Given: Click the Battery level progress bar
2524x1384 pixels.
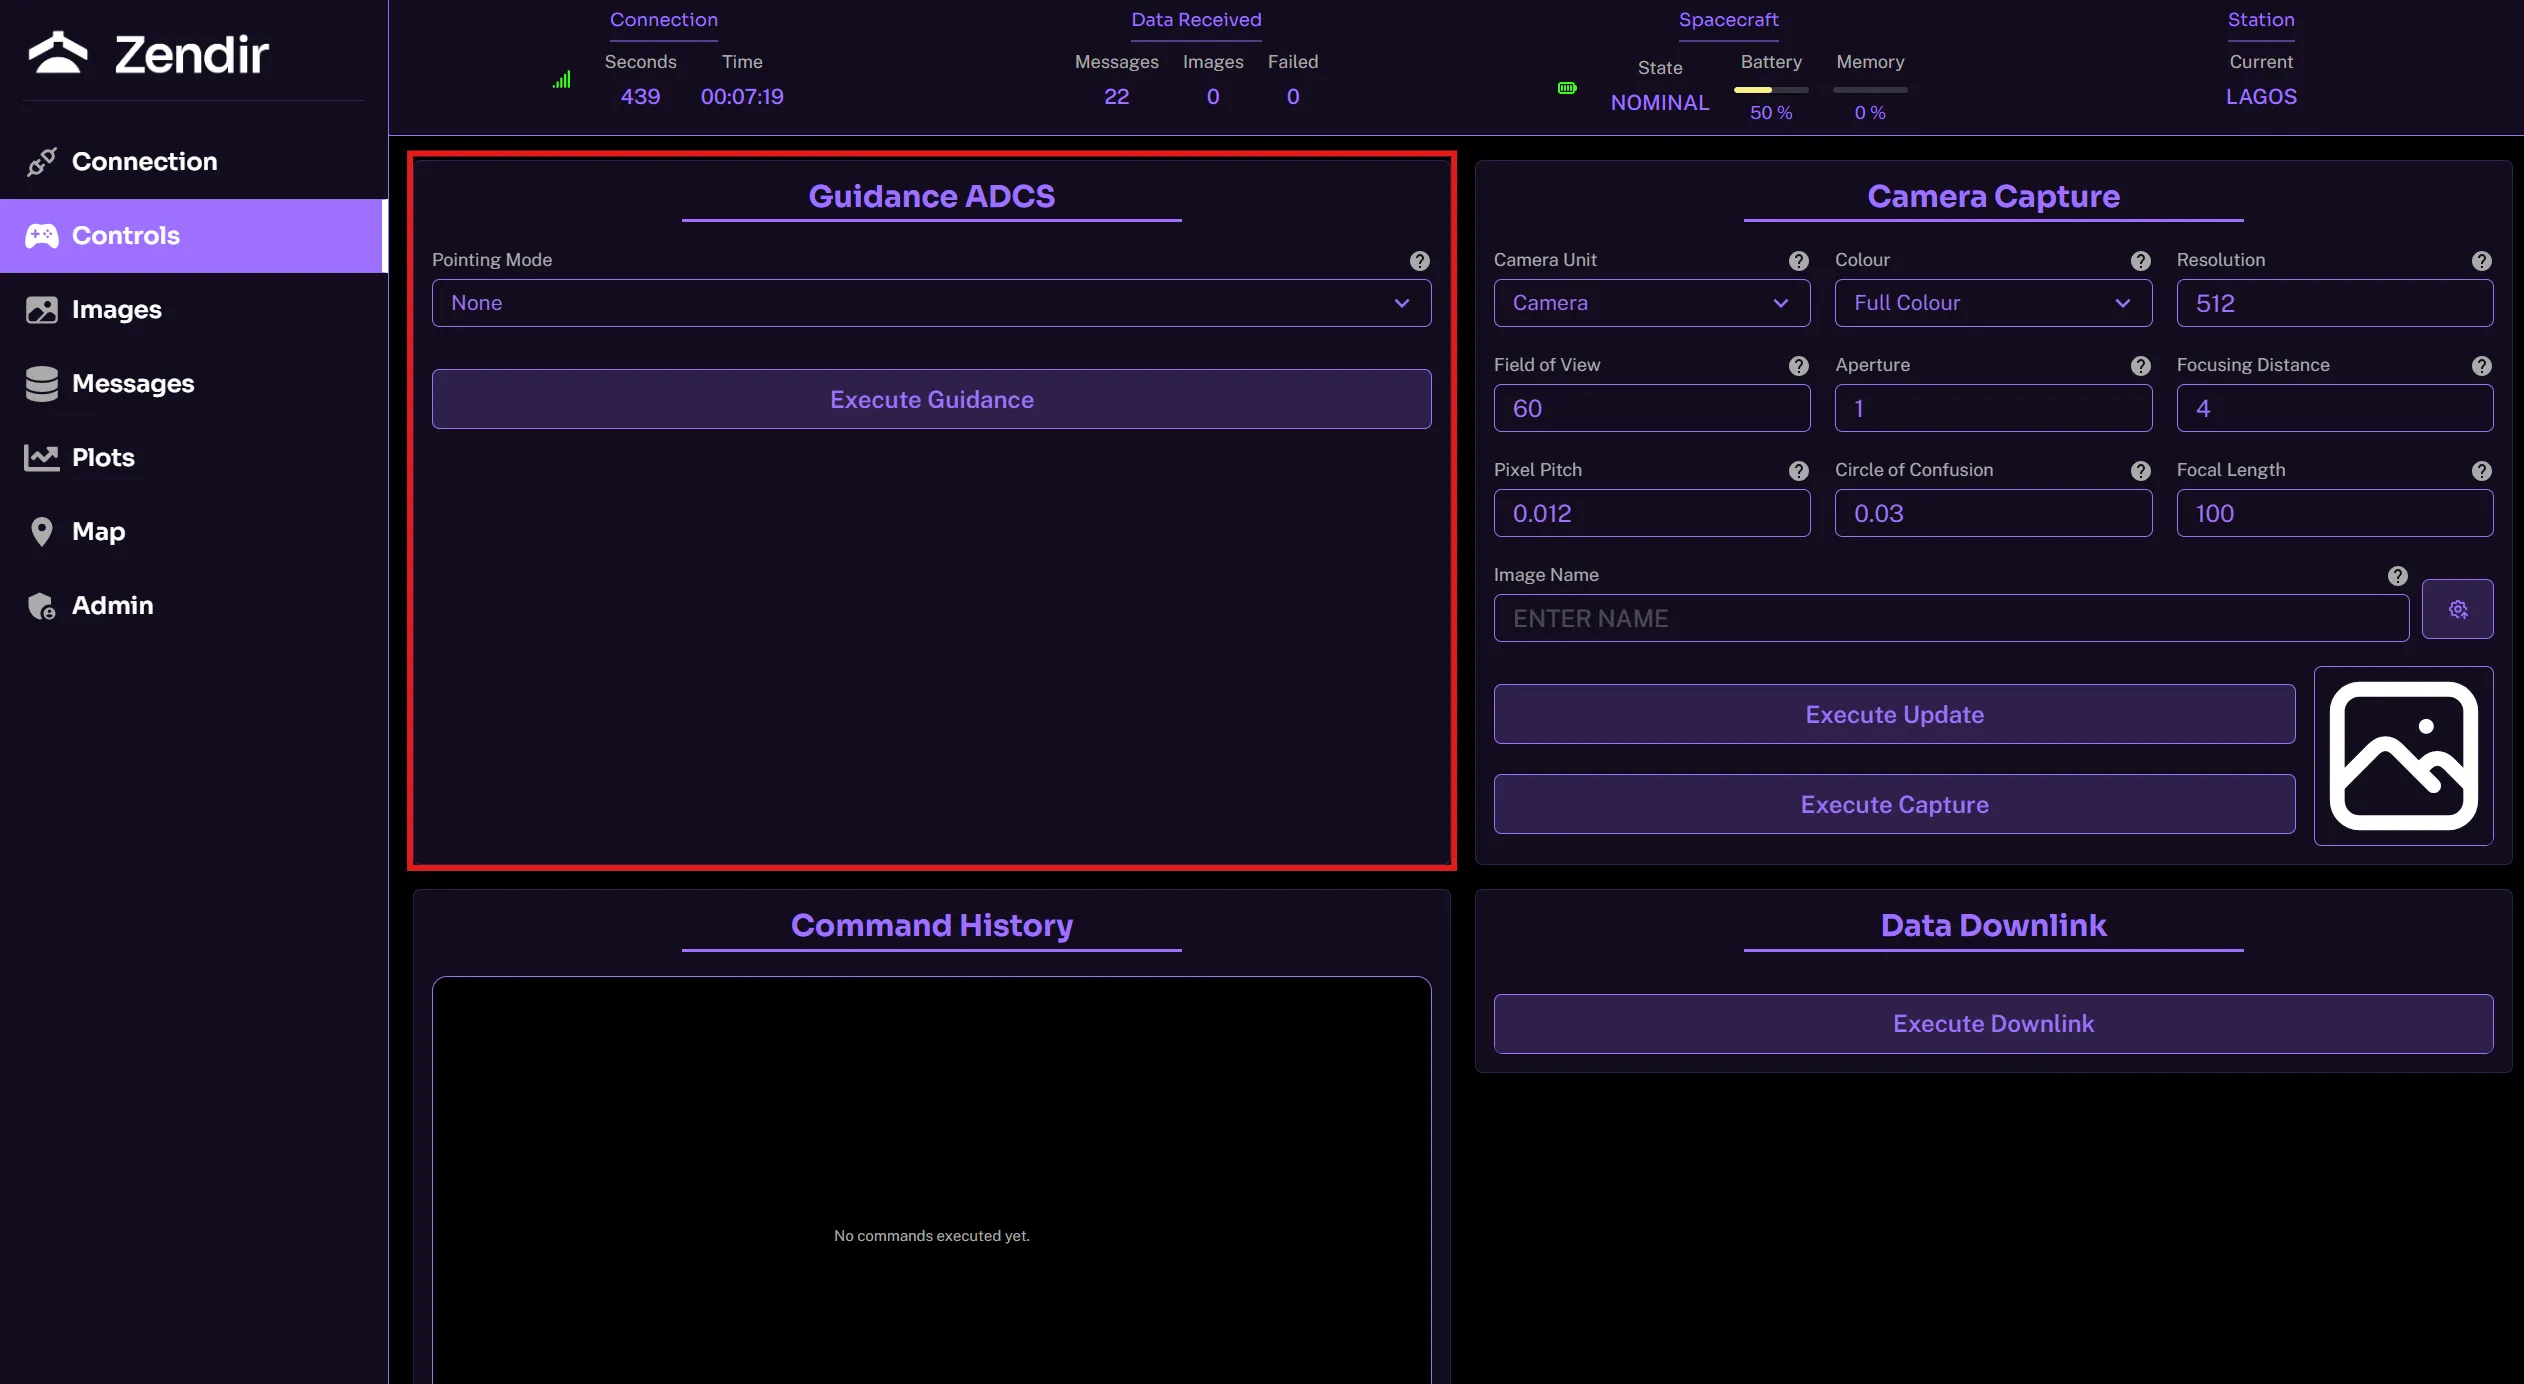Looking at the screenshot, I should click(1770, 90).
